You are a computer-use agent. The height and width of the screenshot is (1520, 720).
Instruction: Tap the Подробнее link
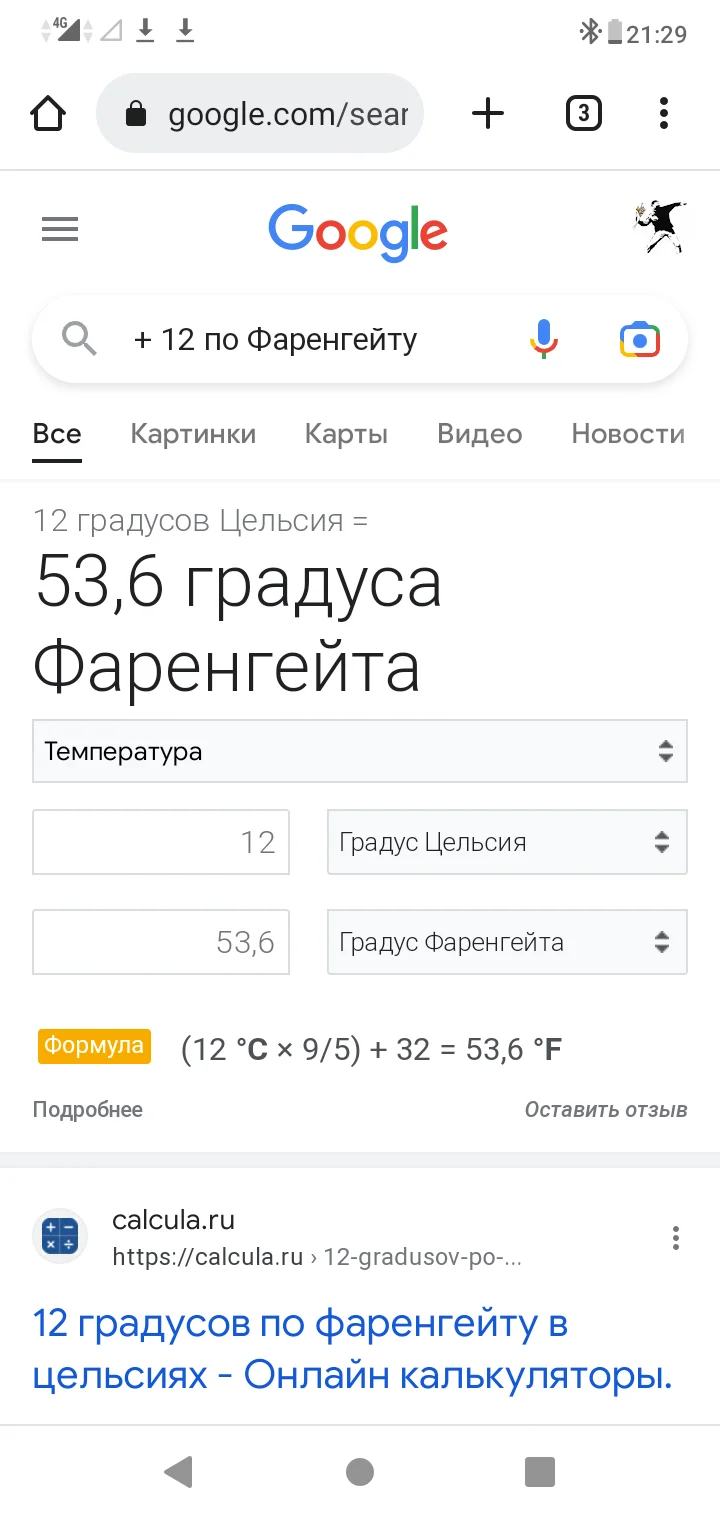point(87,1109)
